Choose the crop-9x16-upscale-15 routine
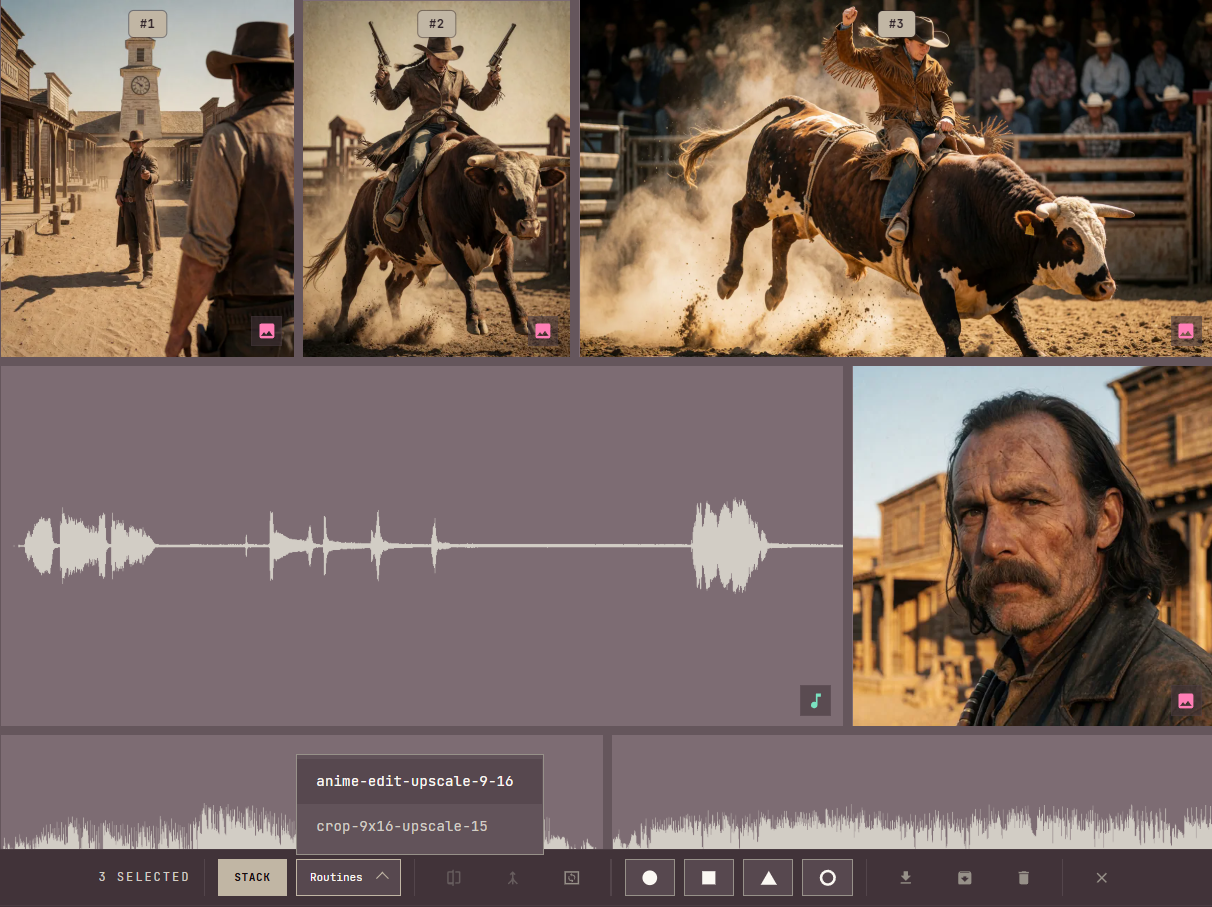 click(x=420, y=826)
